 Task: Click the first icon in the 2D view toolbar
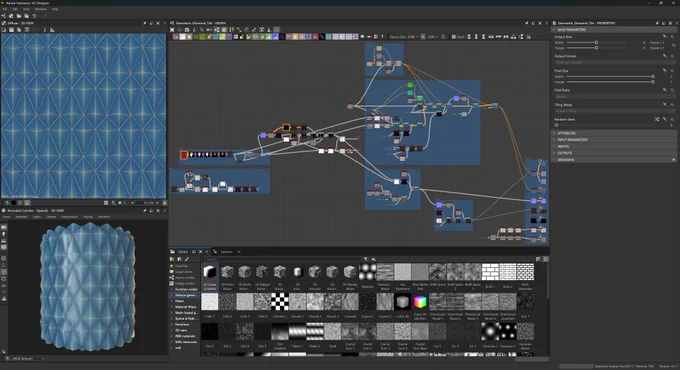pyautogui.click(x=3, y=30)
